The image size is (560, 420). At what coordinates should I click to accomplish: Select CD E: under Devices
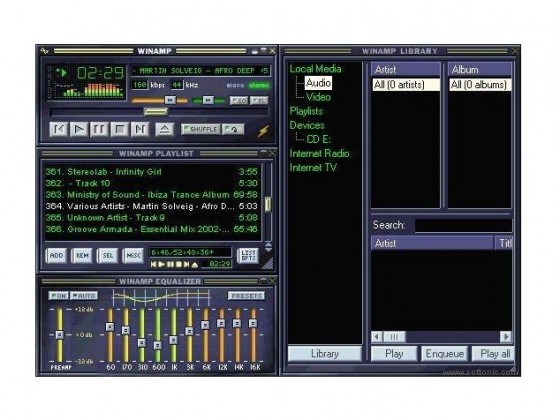pyautogui.click(x=319, y=139)
